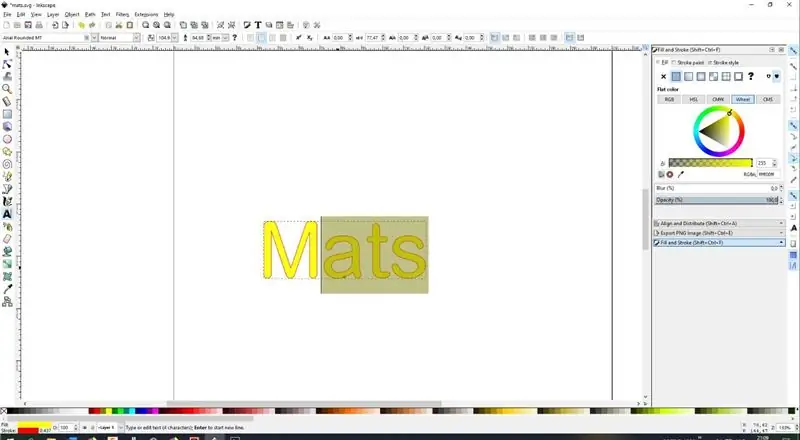Click the Redo icon in toolbar
800x440 pixels.
pos(92,25)
